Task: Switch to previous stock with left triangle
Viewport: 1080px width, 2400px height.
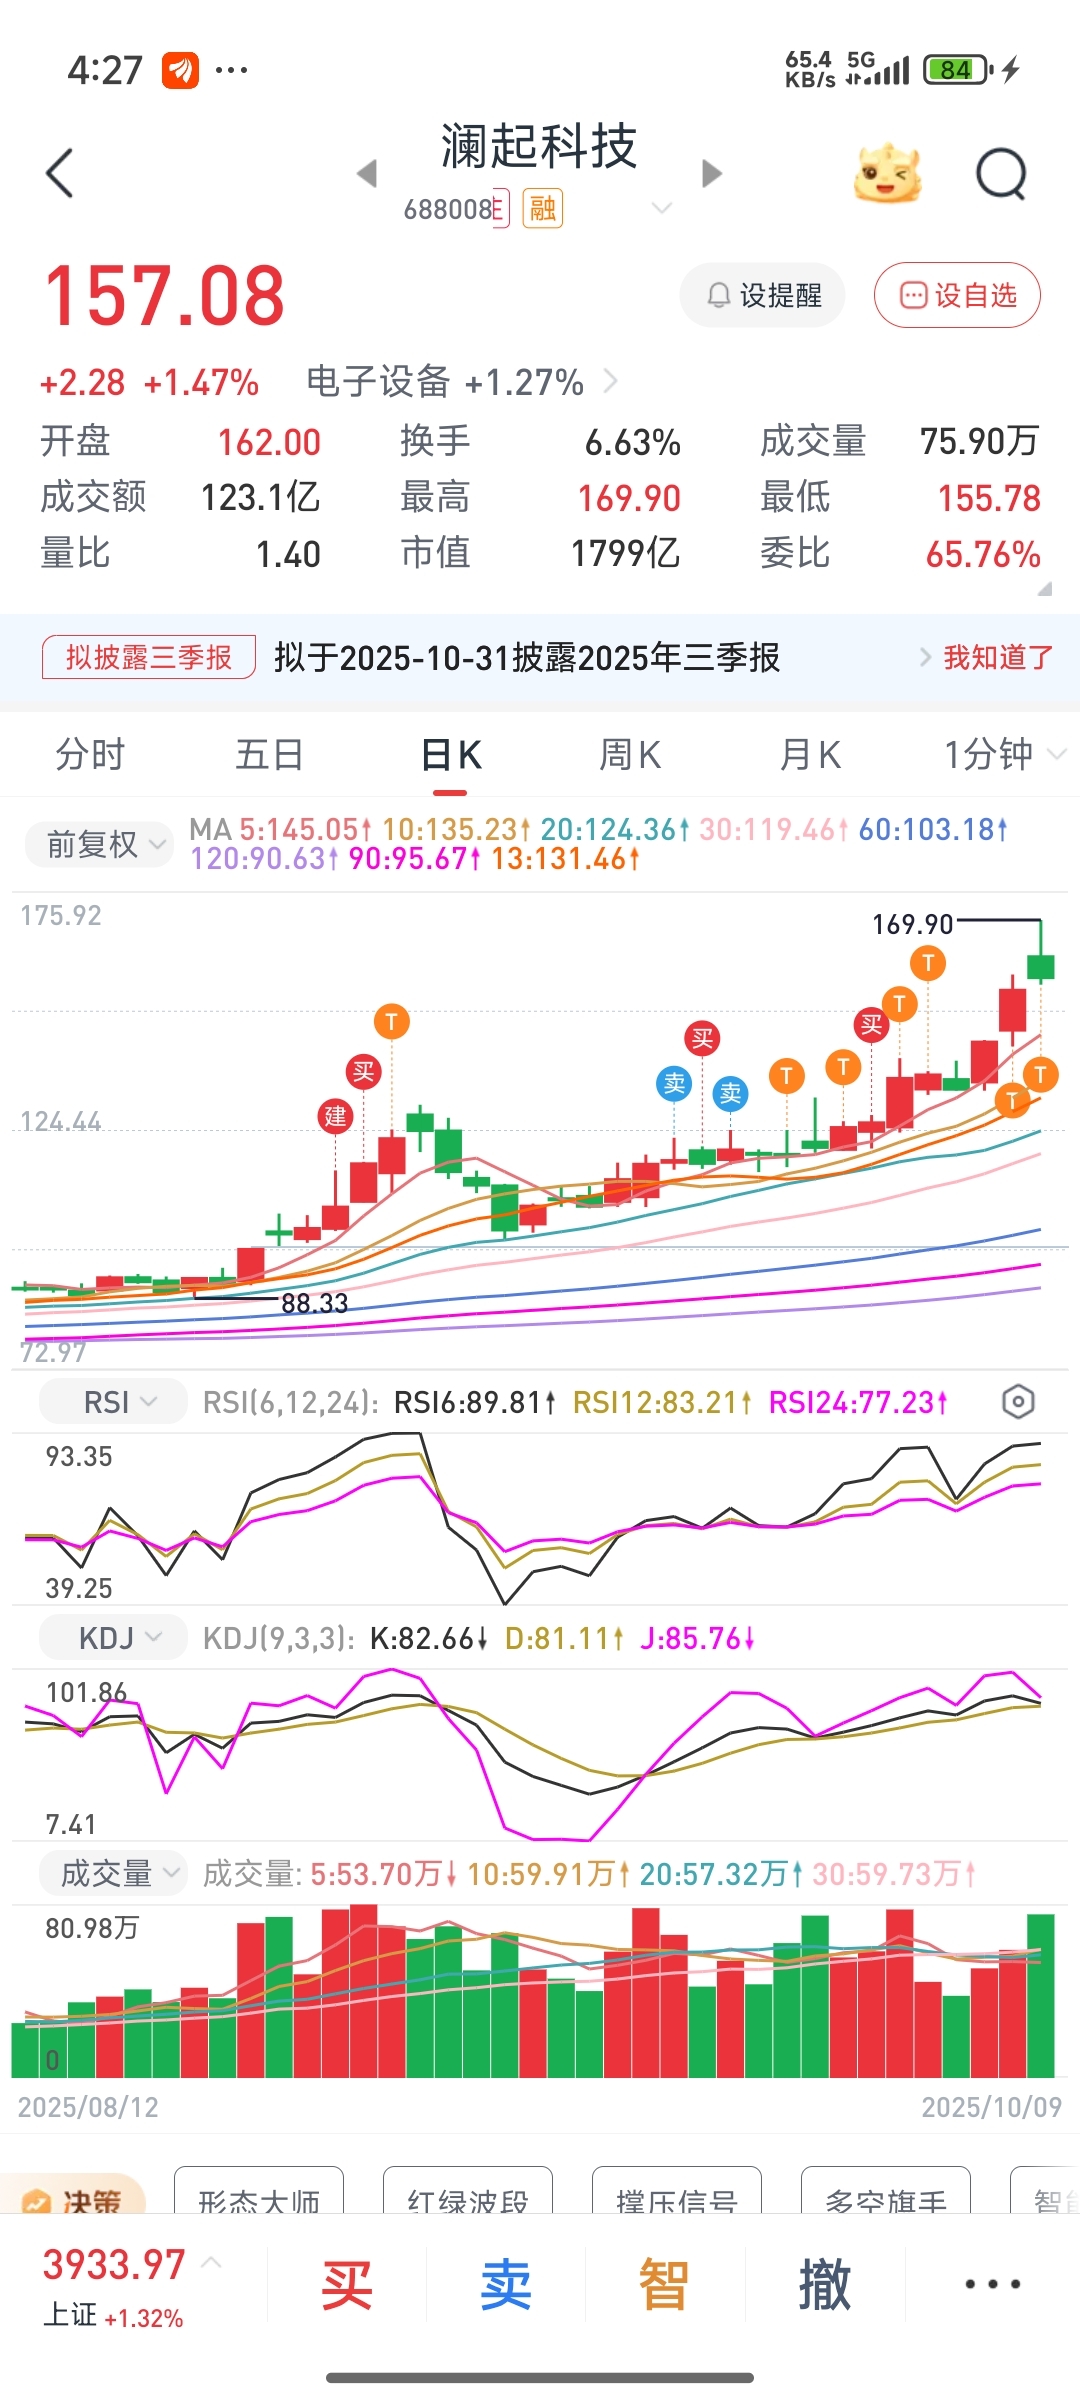Action: tap(367, 173)
